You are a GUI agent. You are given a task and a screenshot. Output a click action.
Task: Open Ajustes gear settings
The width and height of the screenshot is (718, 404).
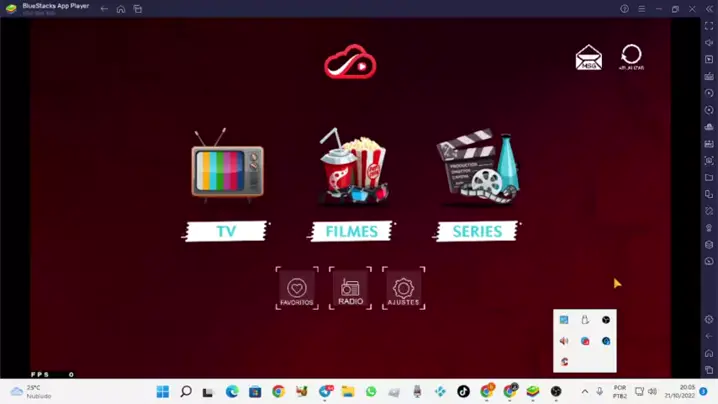[x=403, y=289]
